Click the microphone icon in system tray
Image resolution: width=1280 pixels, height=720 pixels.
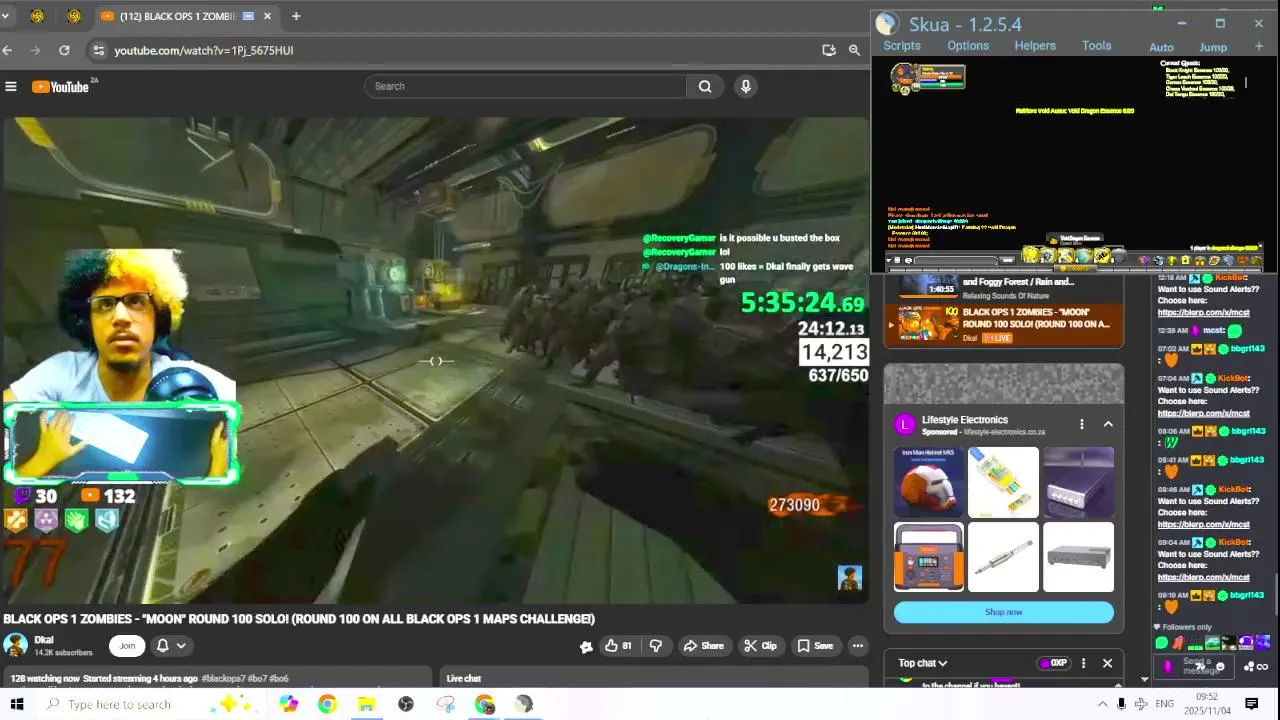[x=1121, y=704]
